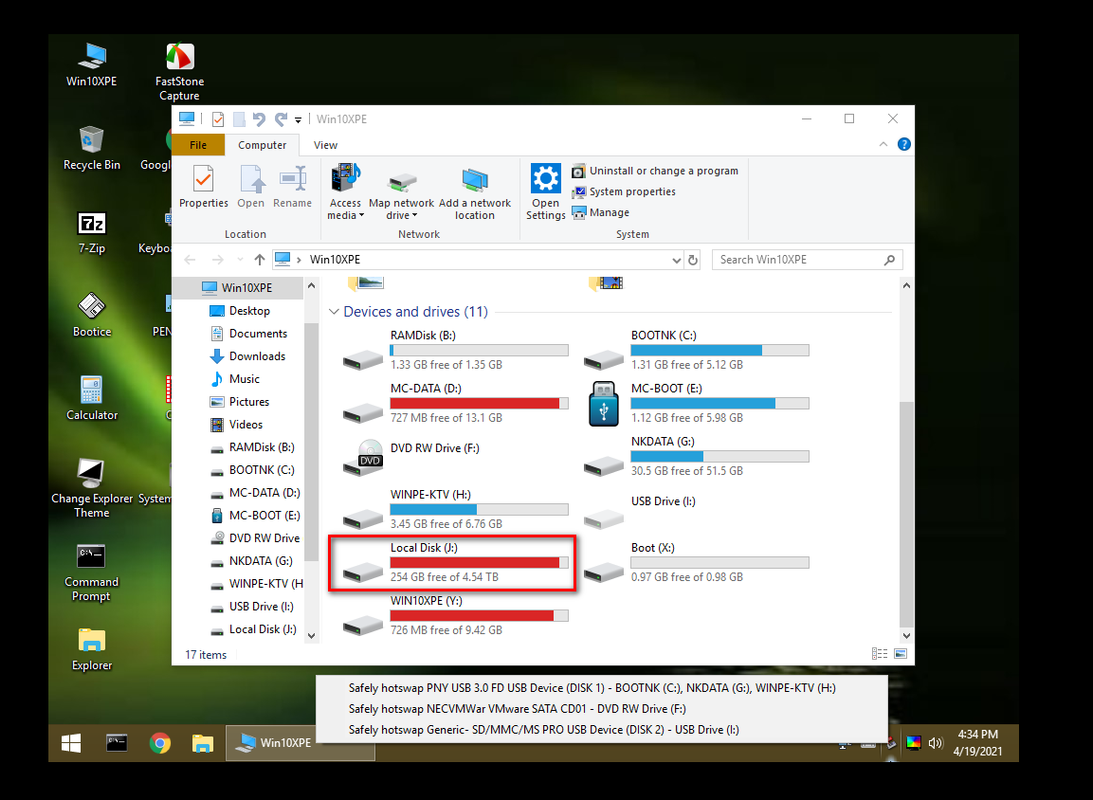Go up one folder level
The width and height of the screenshot is (1093, 800).
259,259
